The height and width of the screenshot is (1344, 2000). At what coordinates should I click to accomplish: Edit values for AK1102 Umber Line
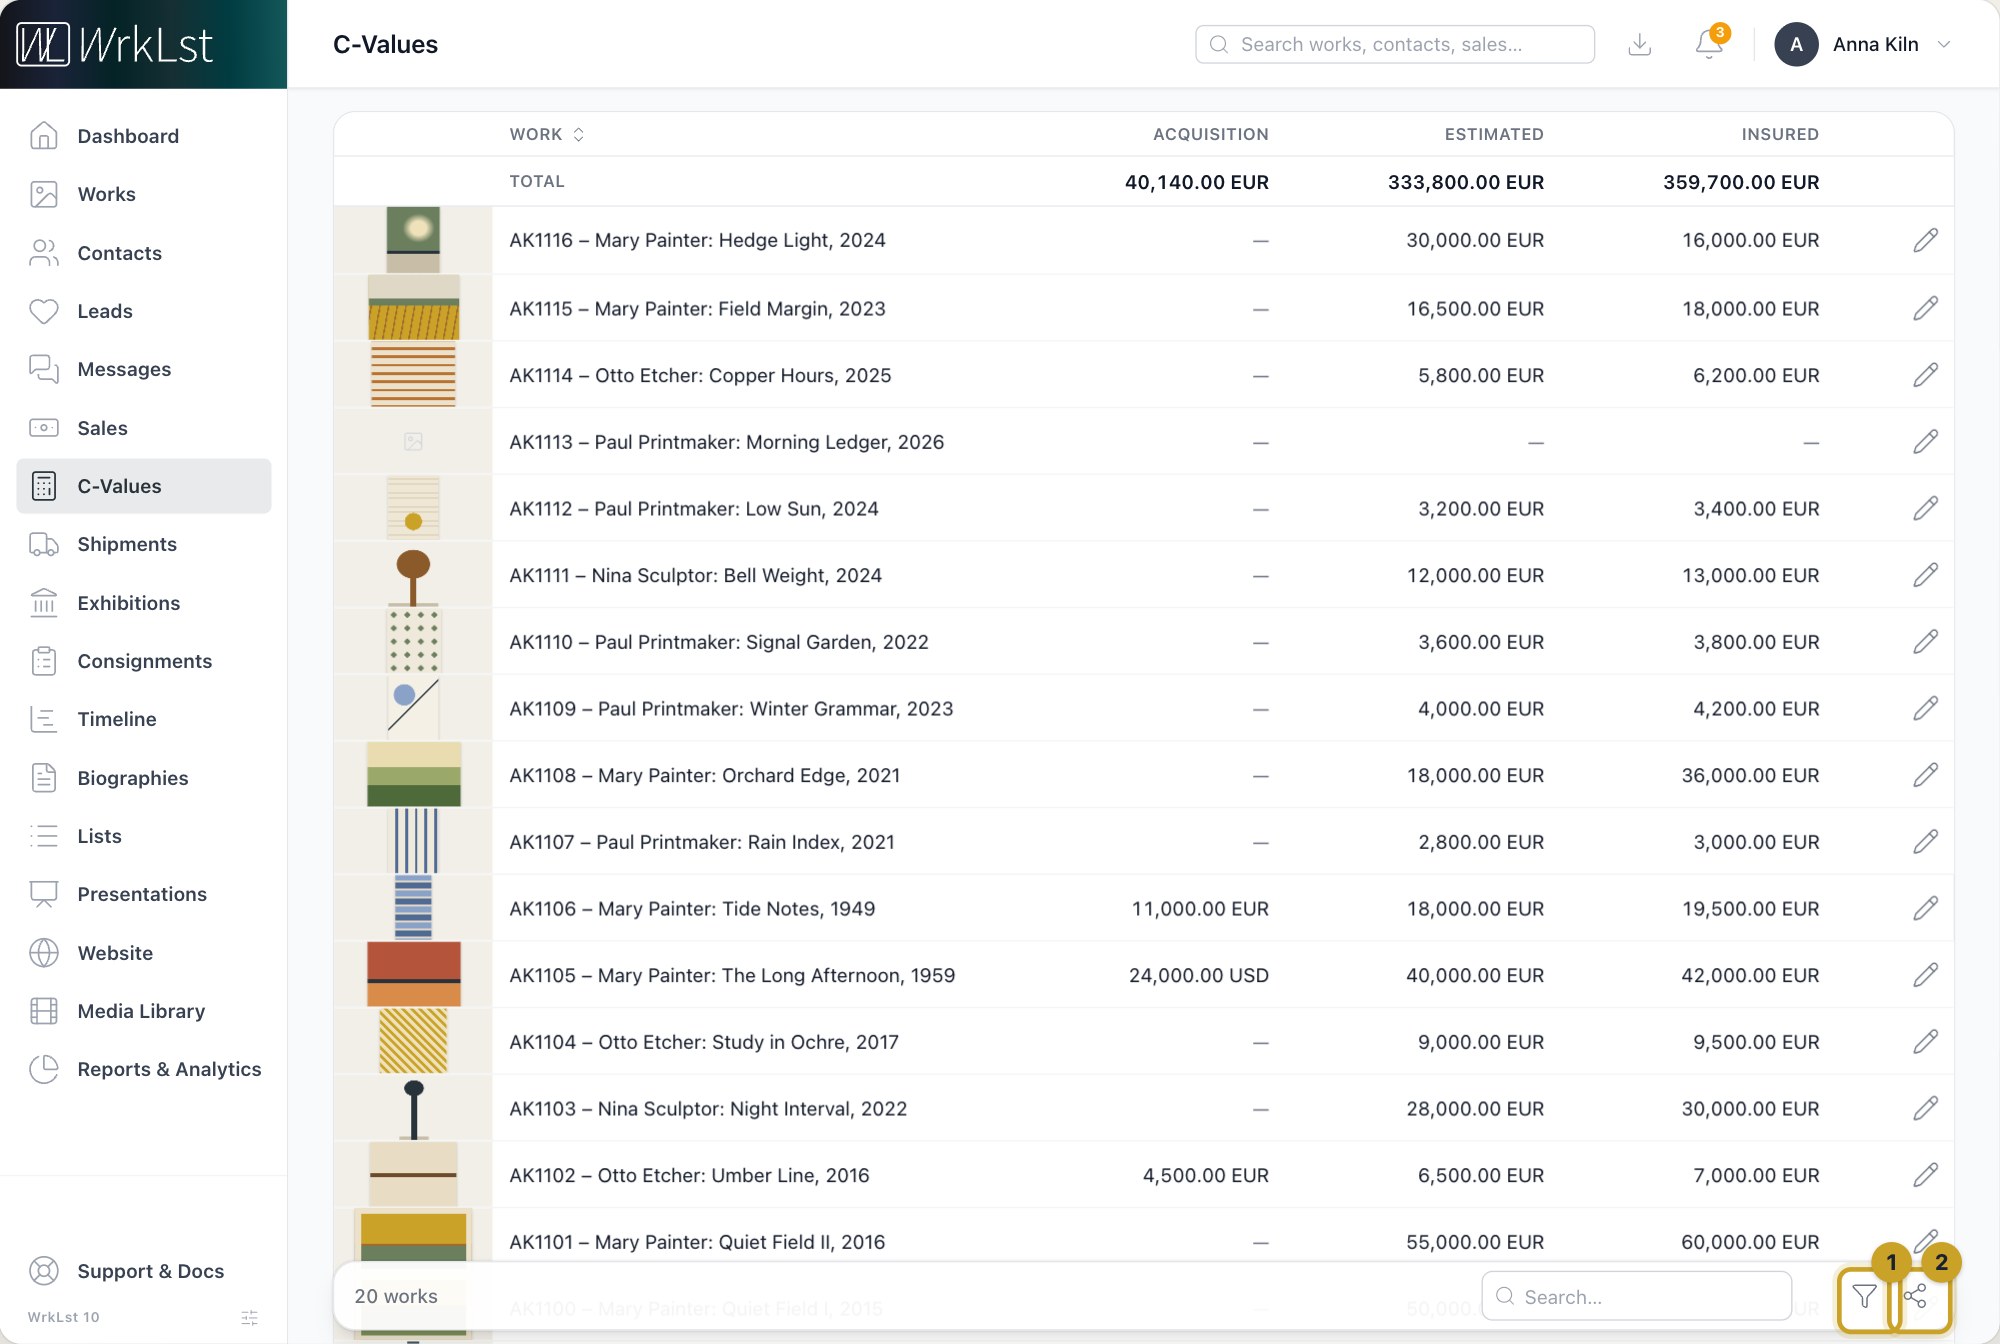pyautogui.click(x=1926, y=1175)
